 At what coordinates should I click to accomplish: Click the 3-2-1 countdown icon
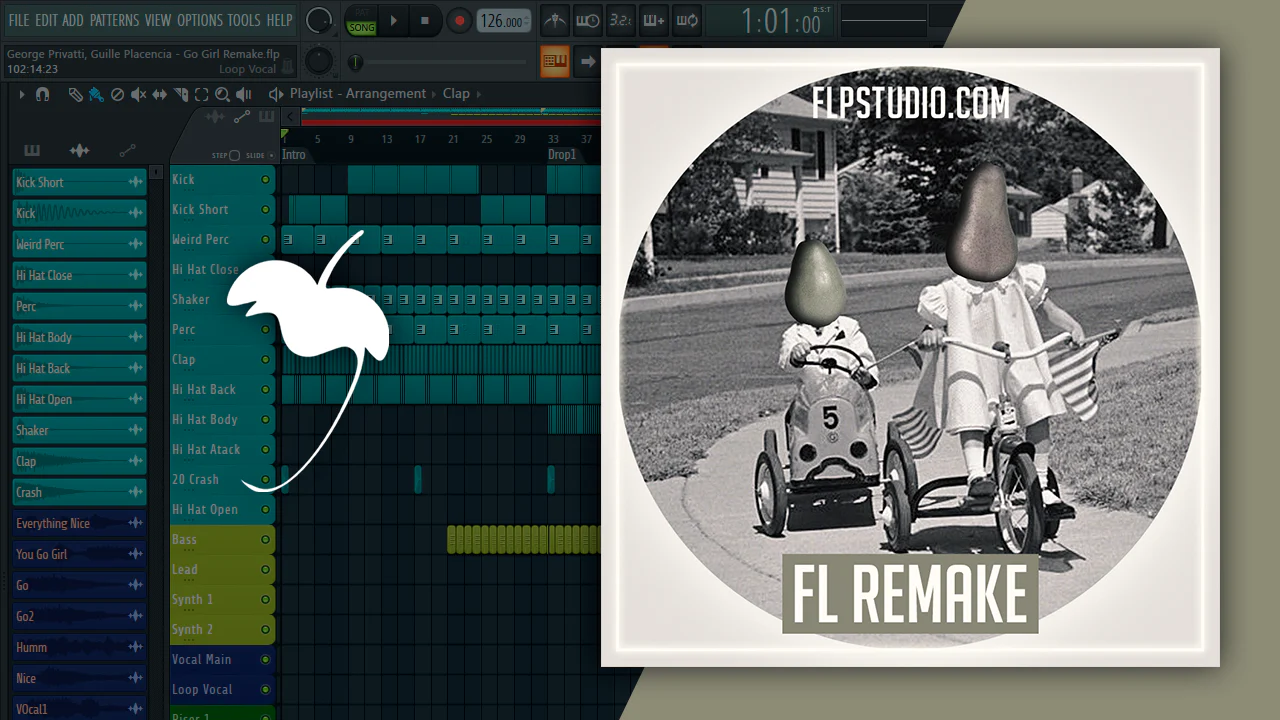(x=620, y=20)
